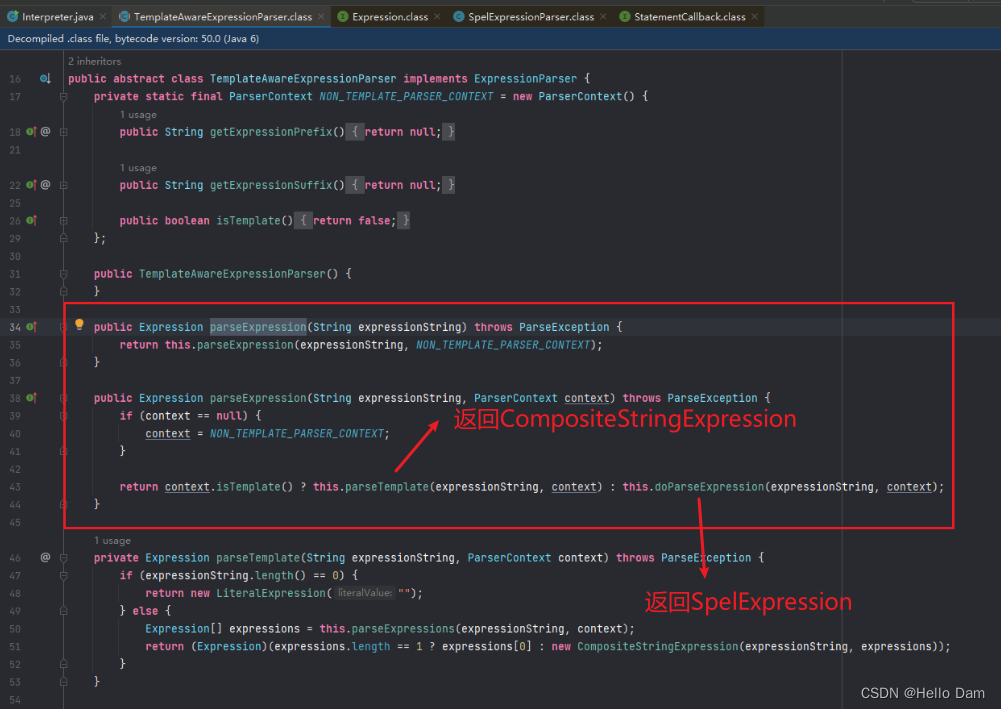
Task: Switch to the Interpreter.java tab
Action: 57,17
